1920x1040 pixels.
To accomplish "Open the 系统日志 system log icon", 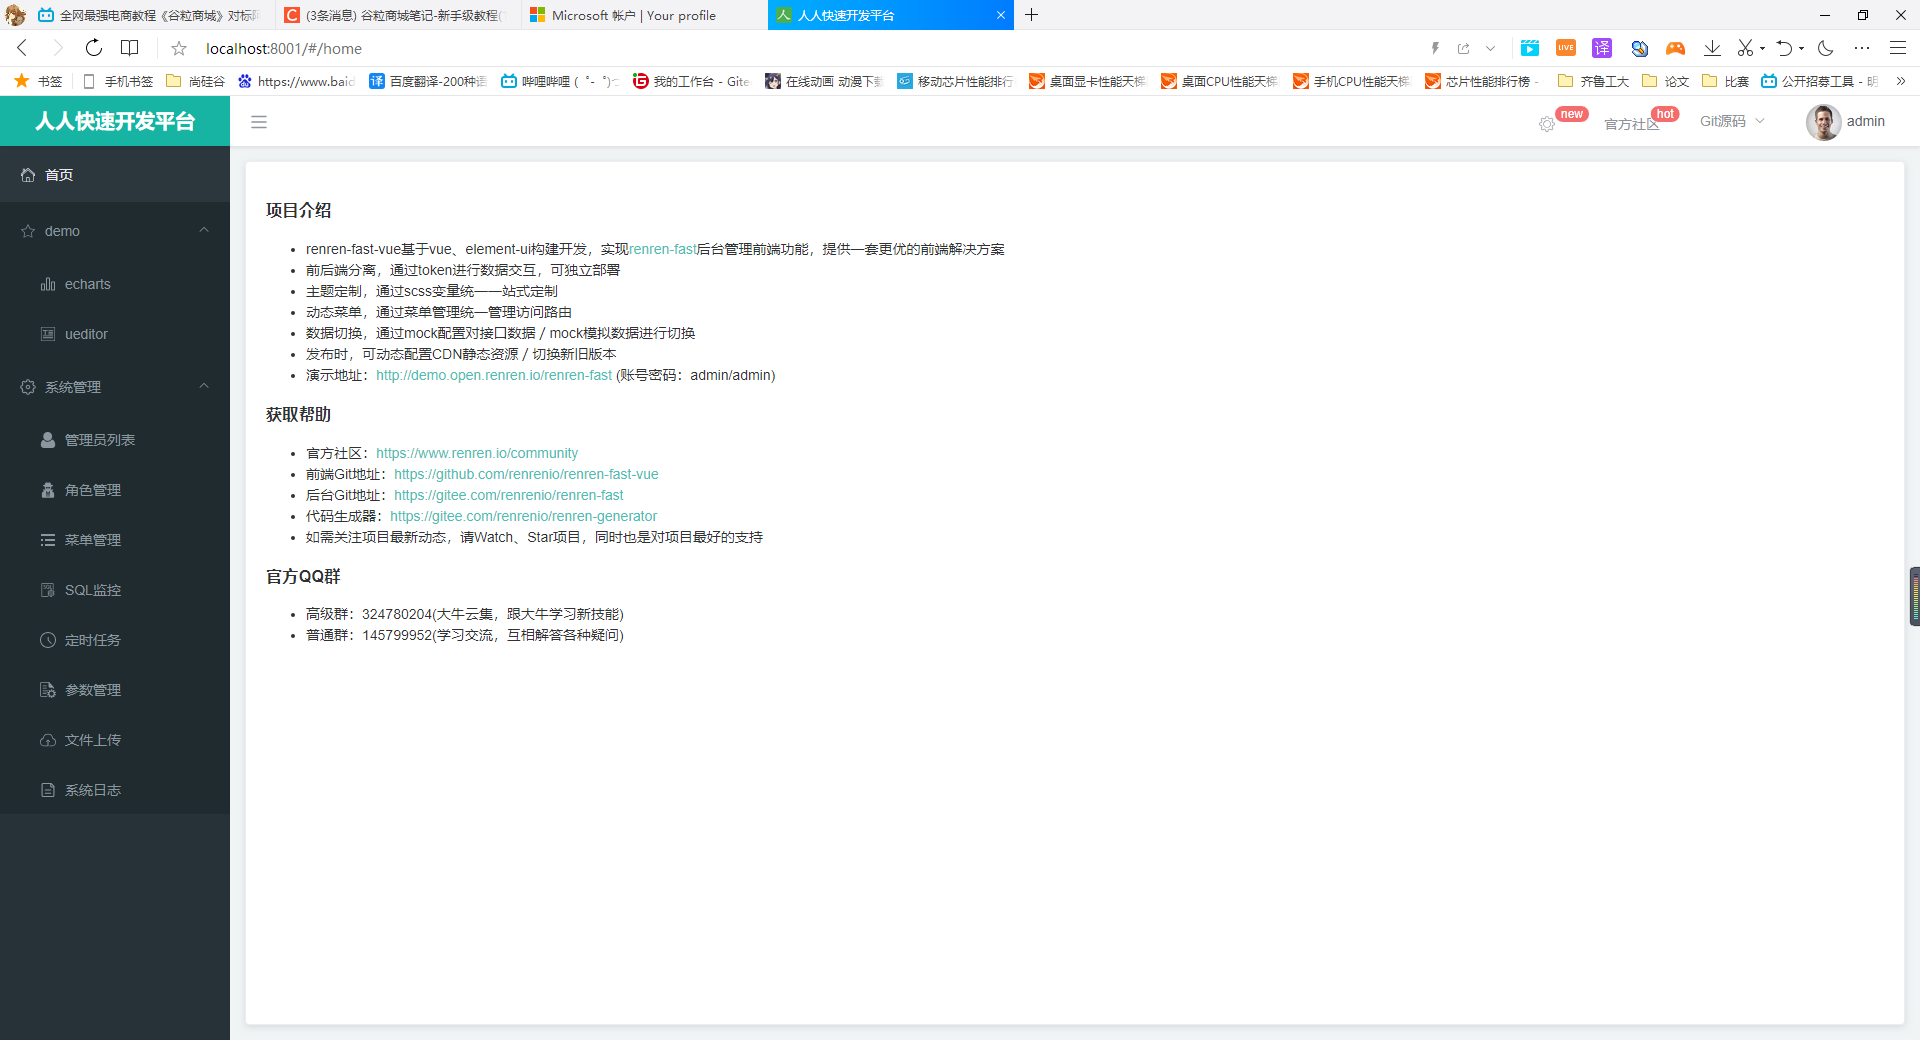I will [48, 790].
